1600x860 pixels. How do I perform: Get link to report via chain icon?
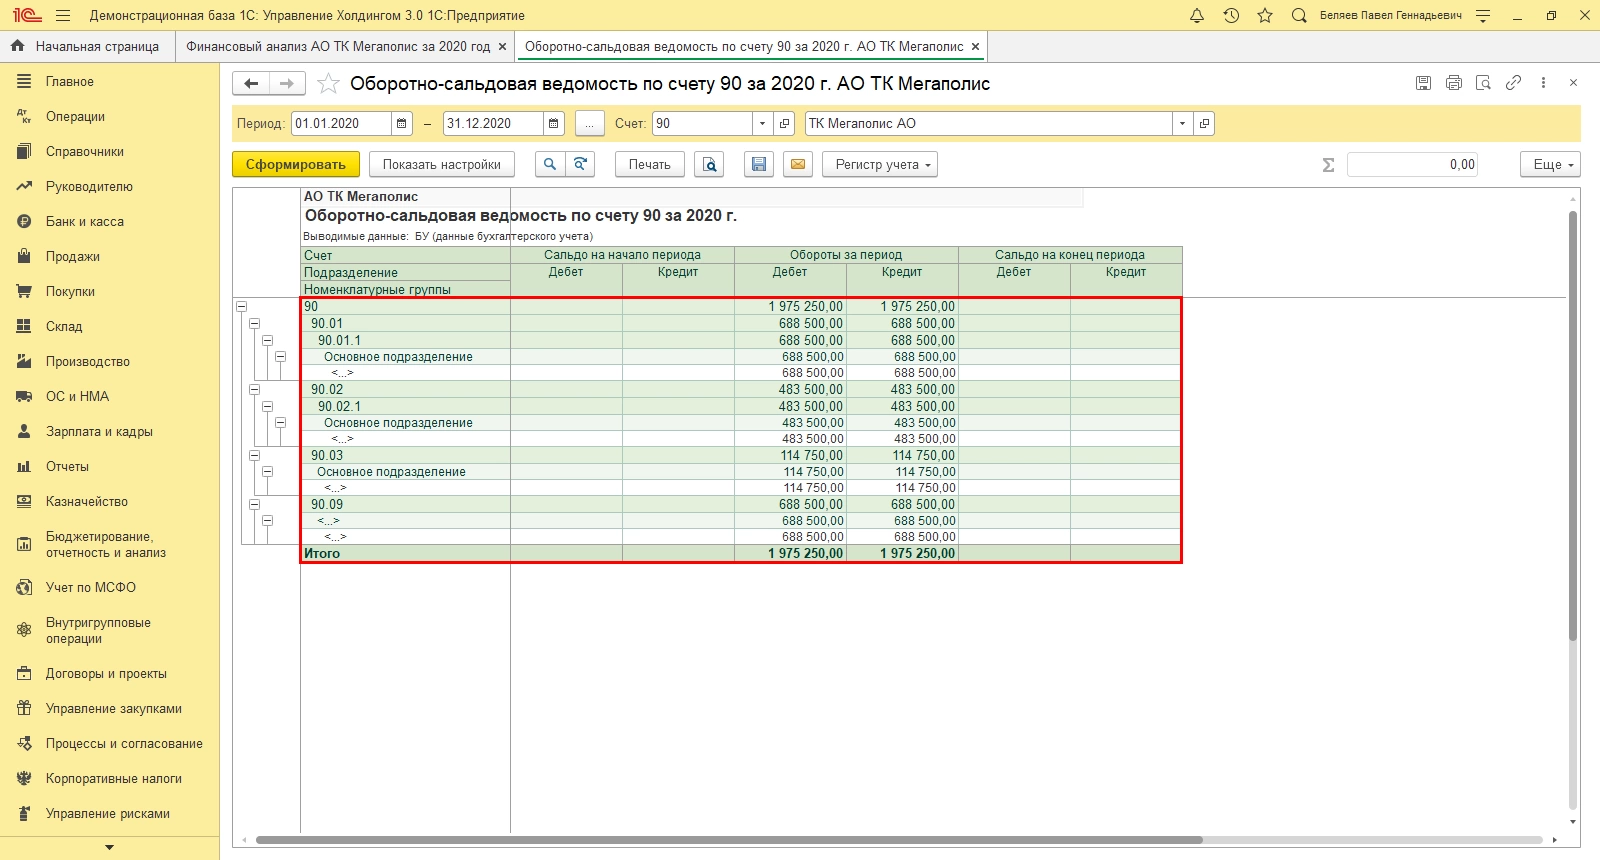point(1513,83)
